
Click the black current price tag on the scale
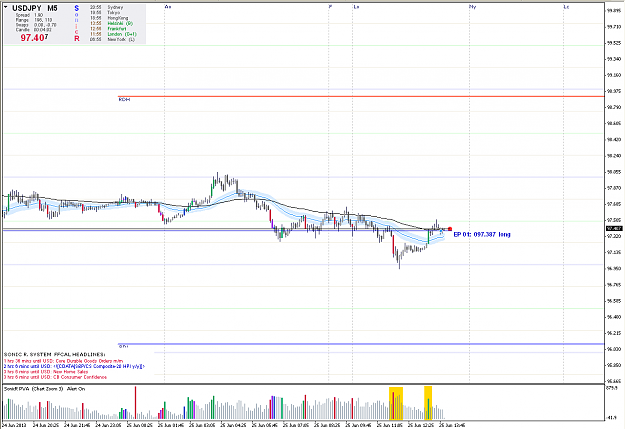tap(614, 228)
